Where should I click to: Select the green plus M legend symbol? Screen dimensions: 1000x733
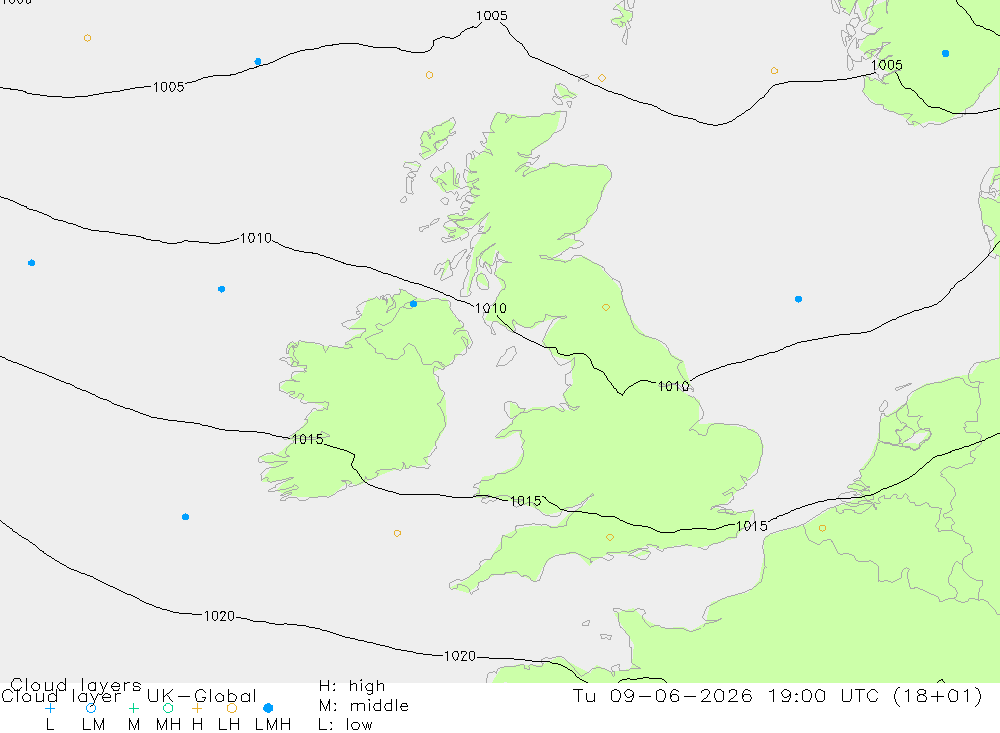click(x=133, y=708)
